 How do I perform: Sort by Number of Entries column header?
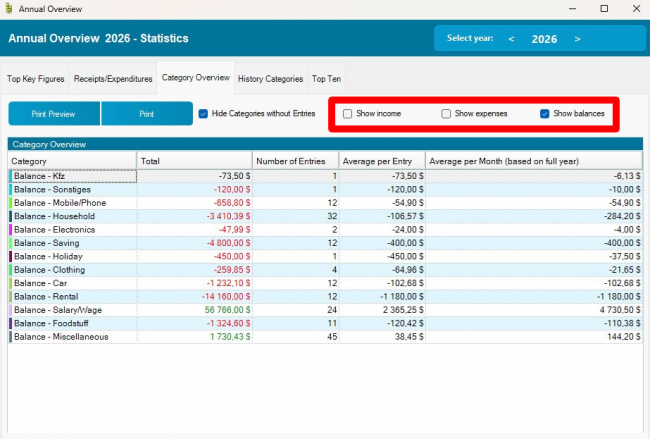click(x=295, y=161)
